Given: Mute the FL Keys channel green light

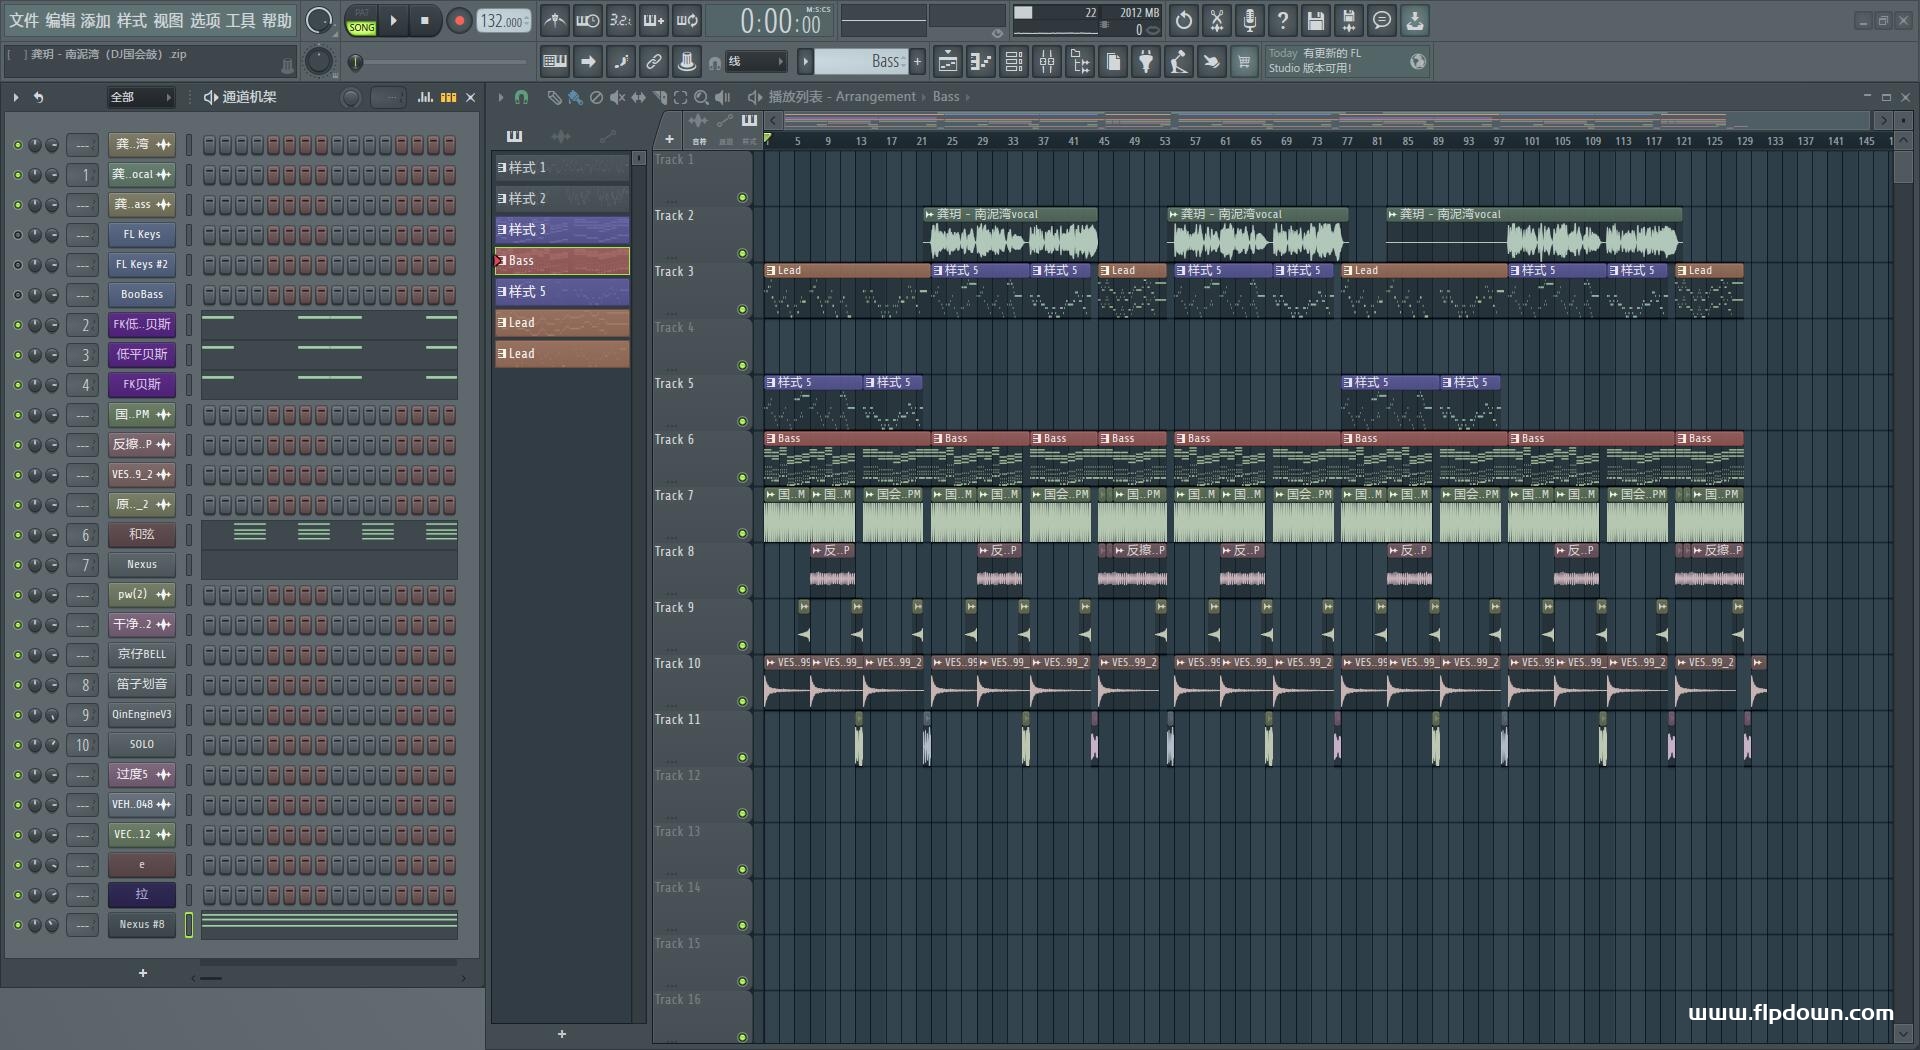Looking at the screenshot, I should 17,235.
